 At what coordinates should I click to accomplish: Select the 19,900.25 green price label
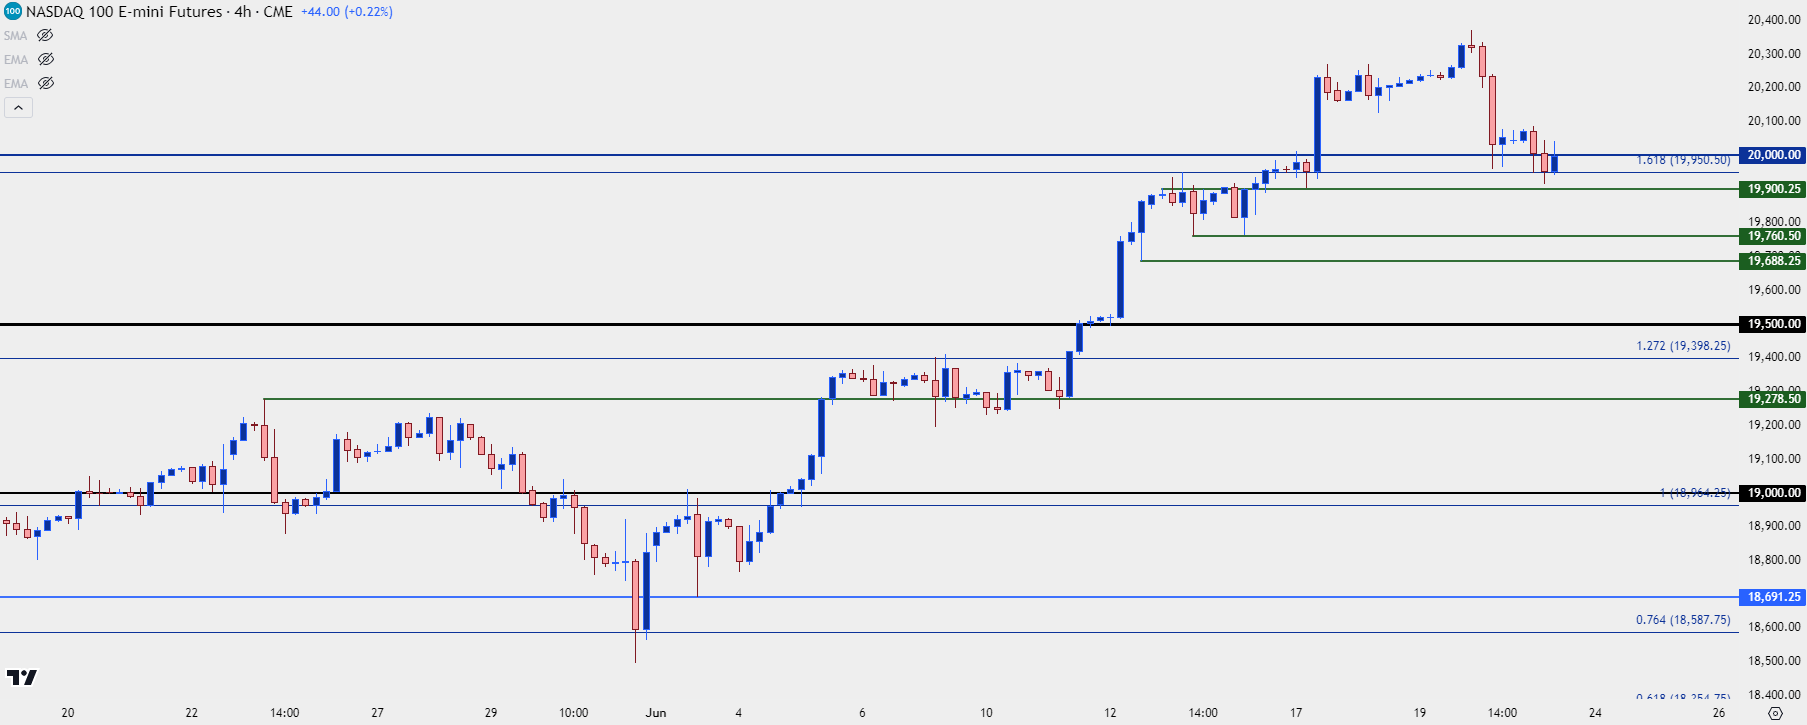pyautogui.click(x=1774, y=189)
